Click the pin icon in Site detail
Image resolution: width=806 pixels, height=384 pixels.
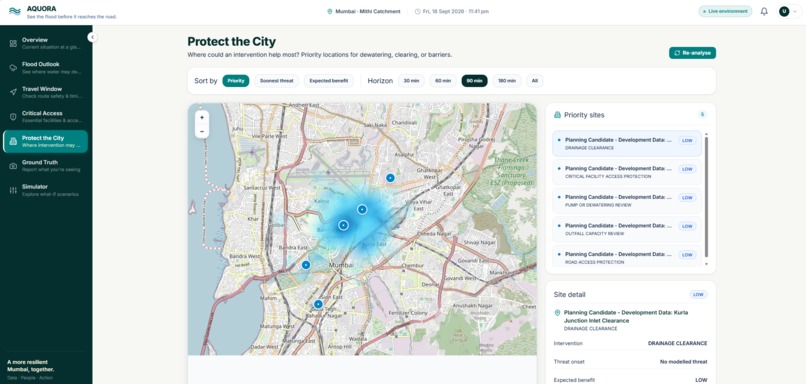tap(557, 313)
